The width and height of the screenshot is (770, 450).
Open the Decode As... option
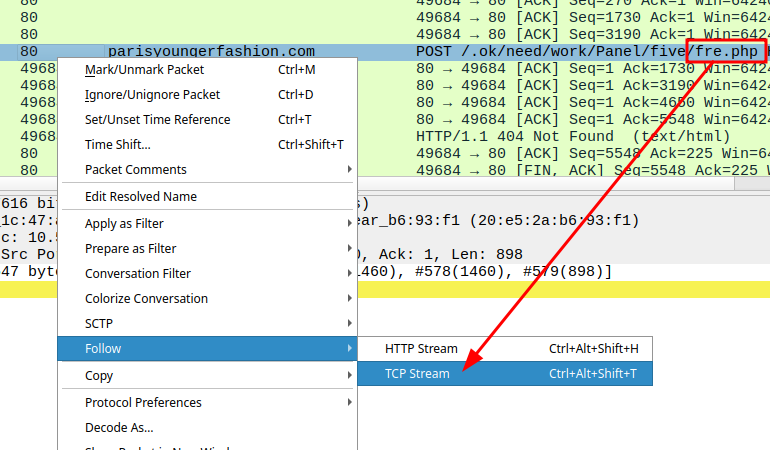tap(118, 428)
